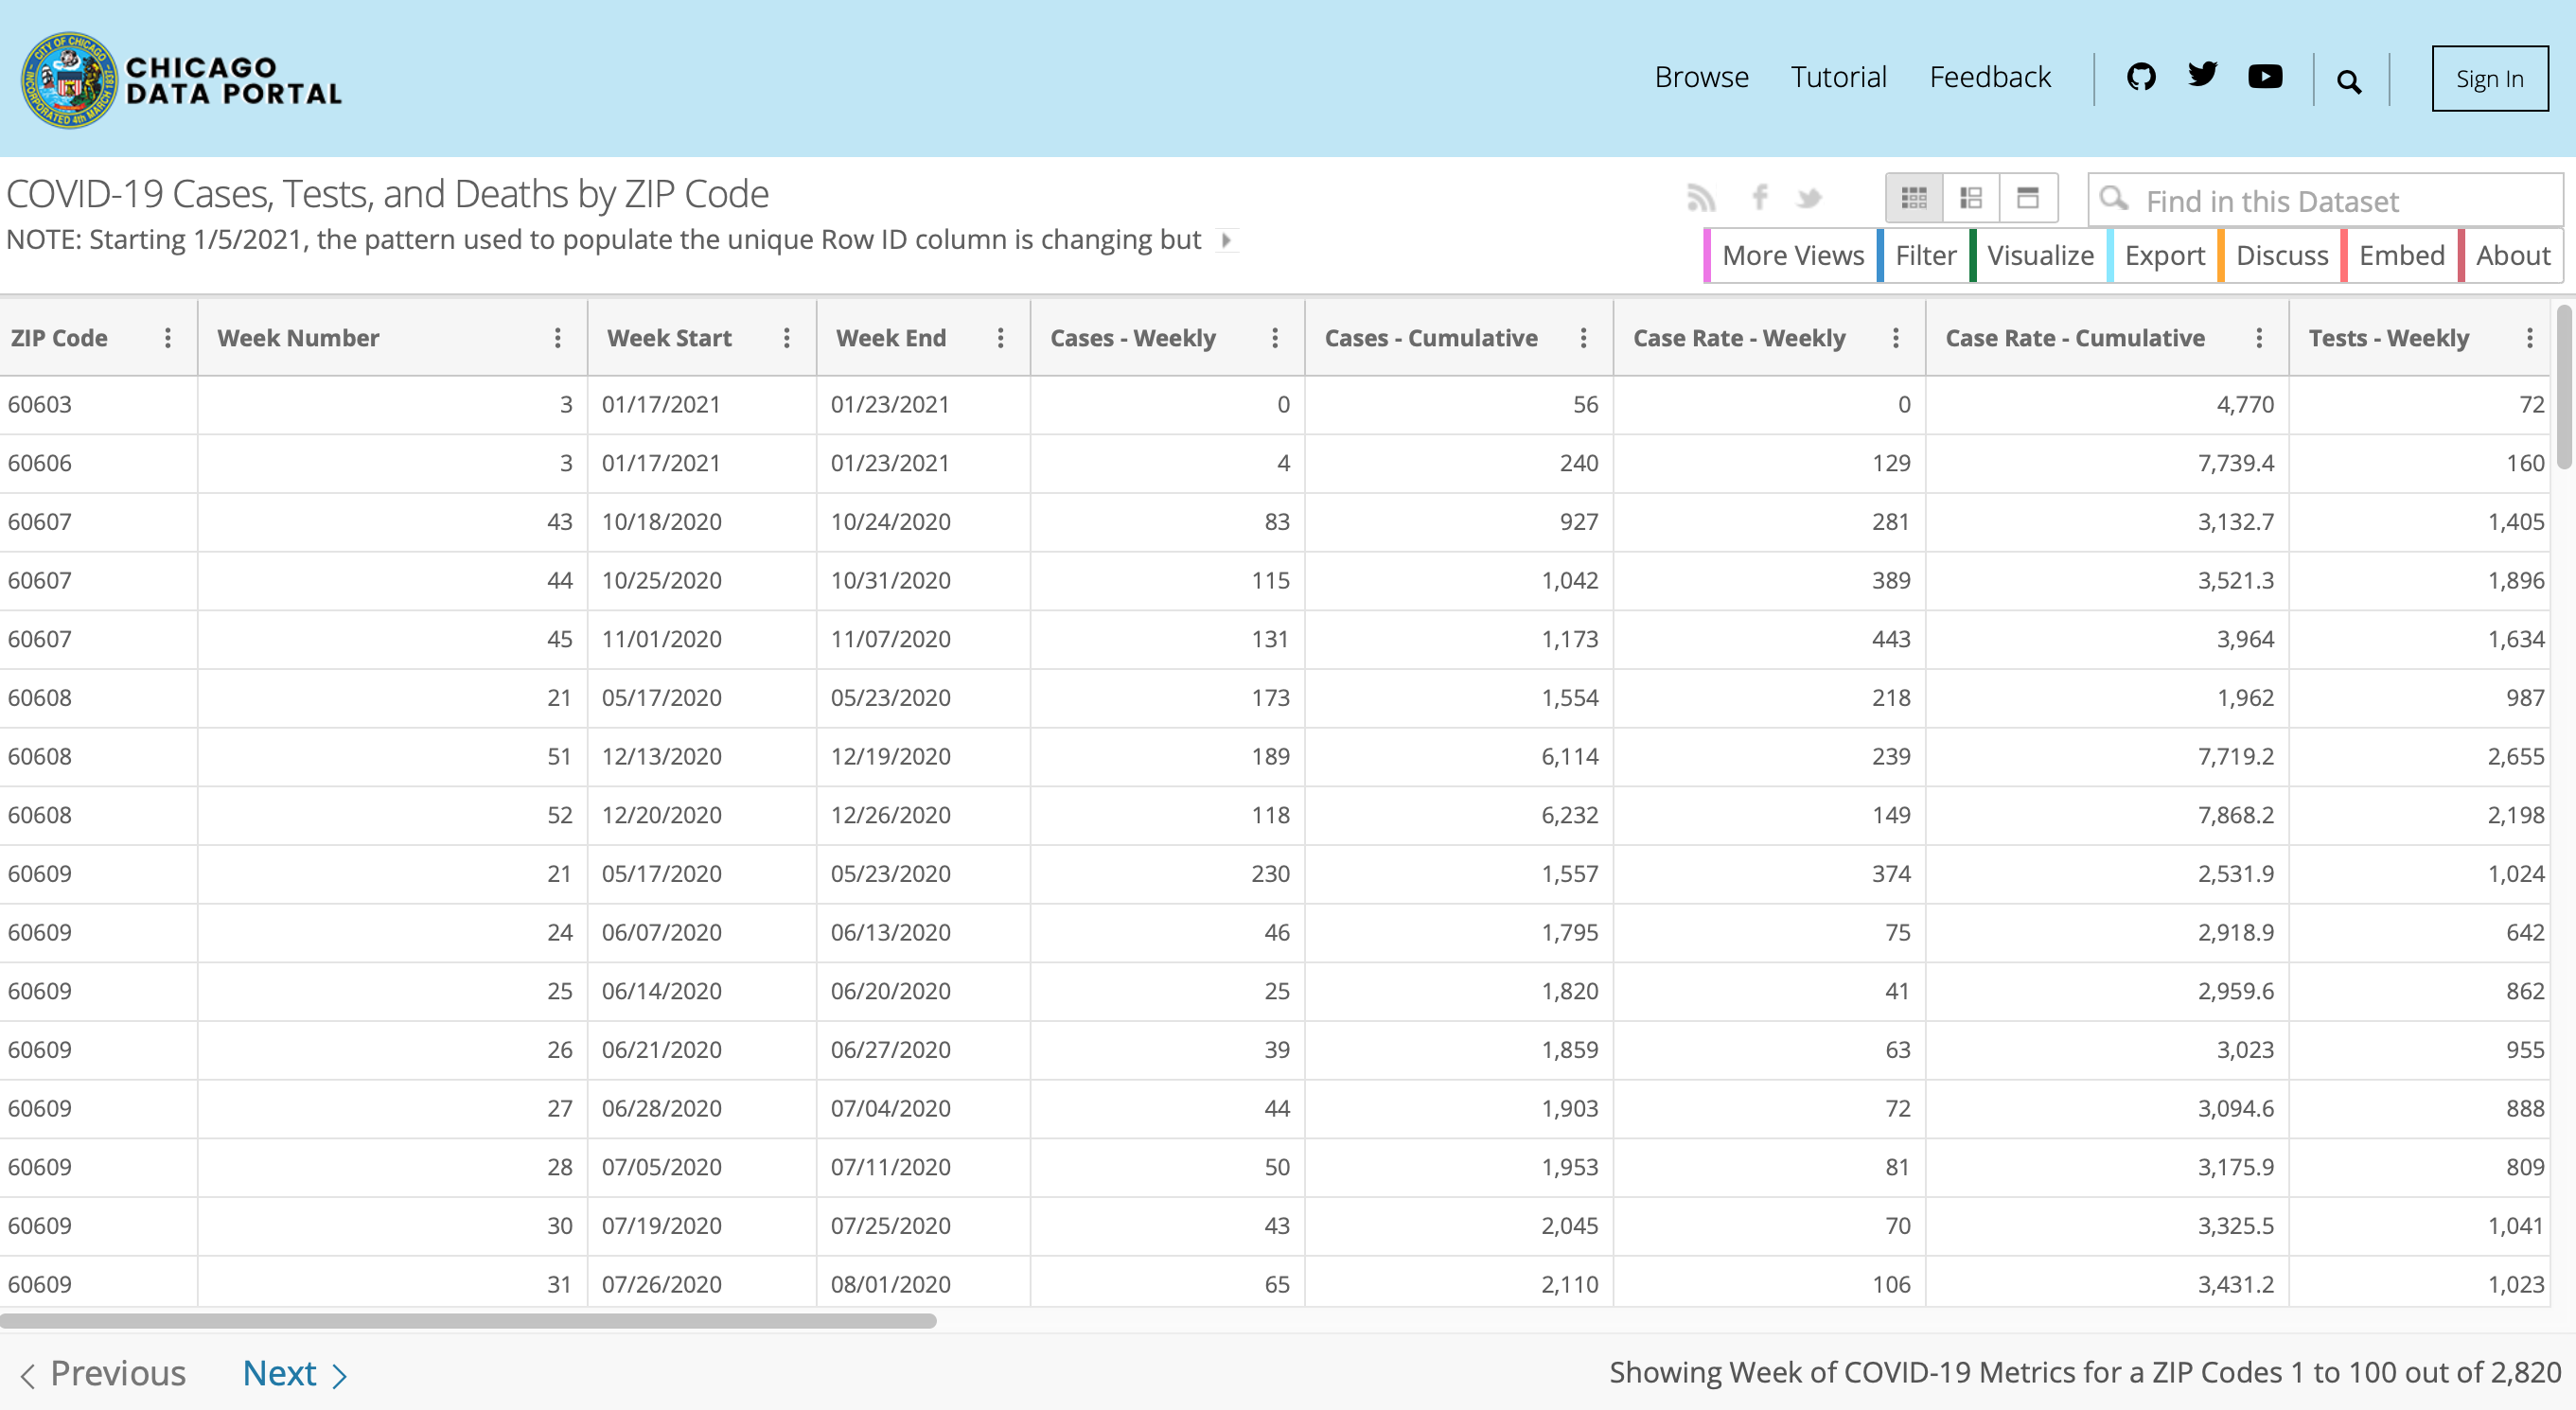Click the Sign In button

point(2489,79)
